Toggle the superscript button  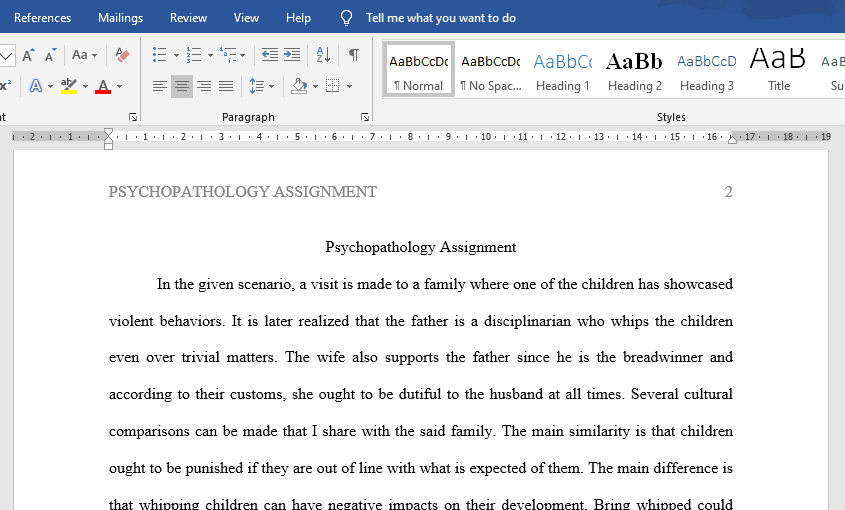[6, 87]
